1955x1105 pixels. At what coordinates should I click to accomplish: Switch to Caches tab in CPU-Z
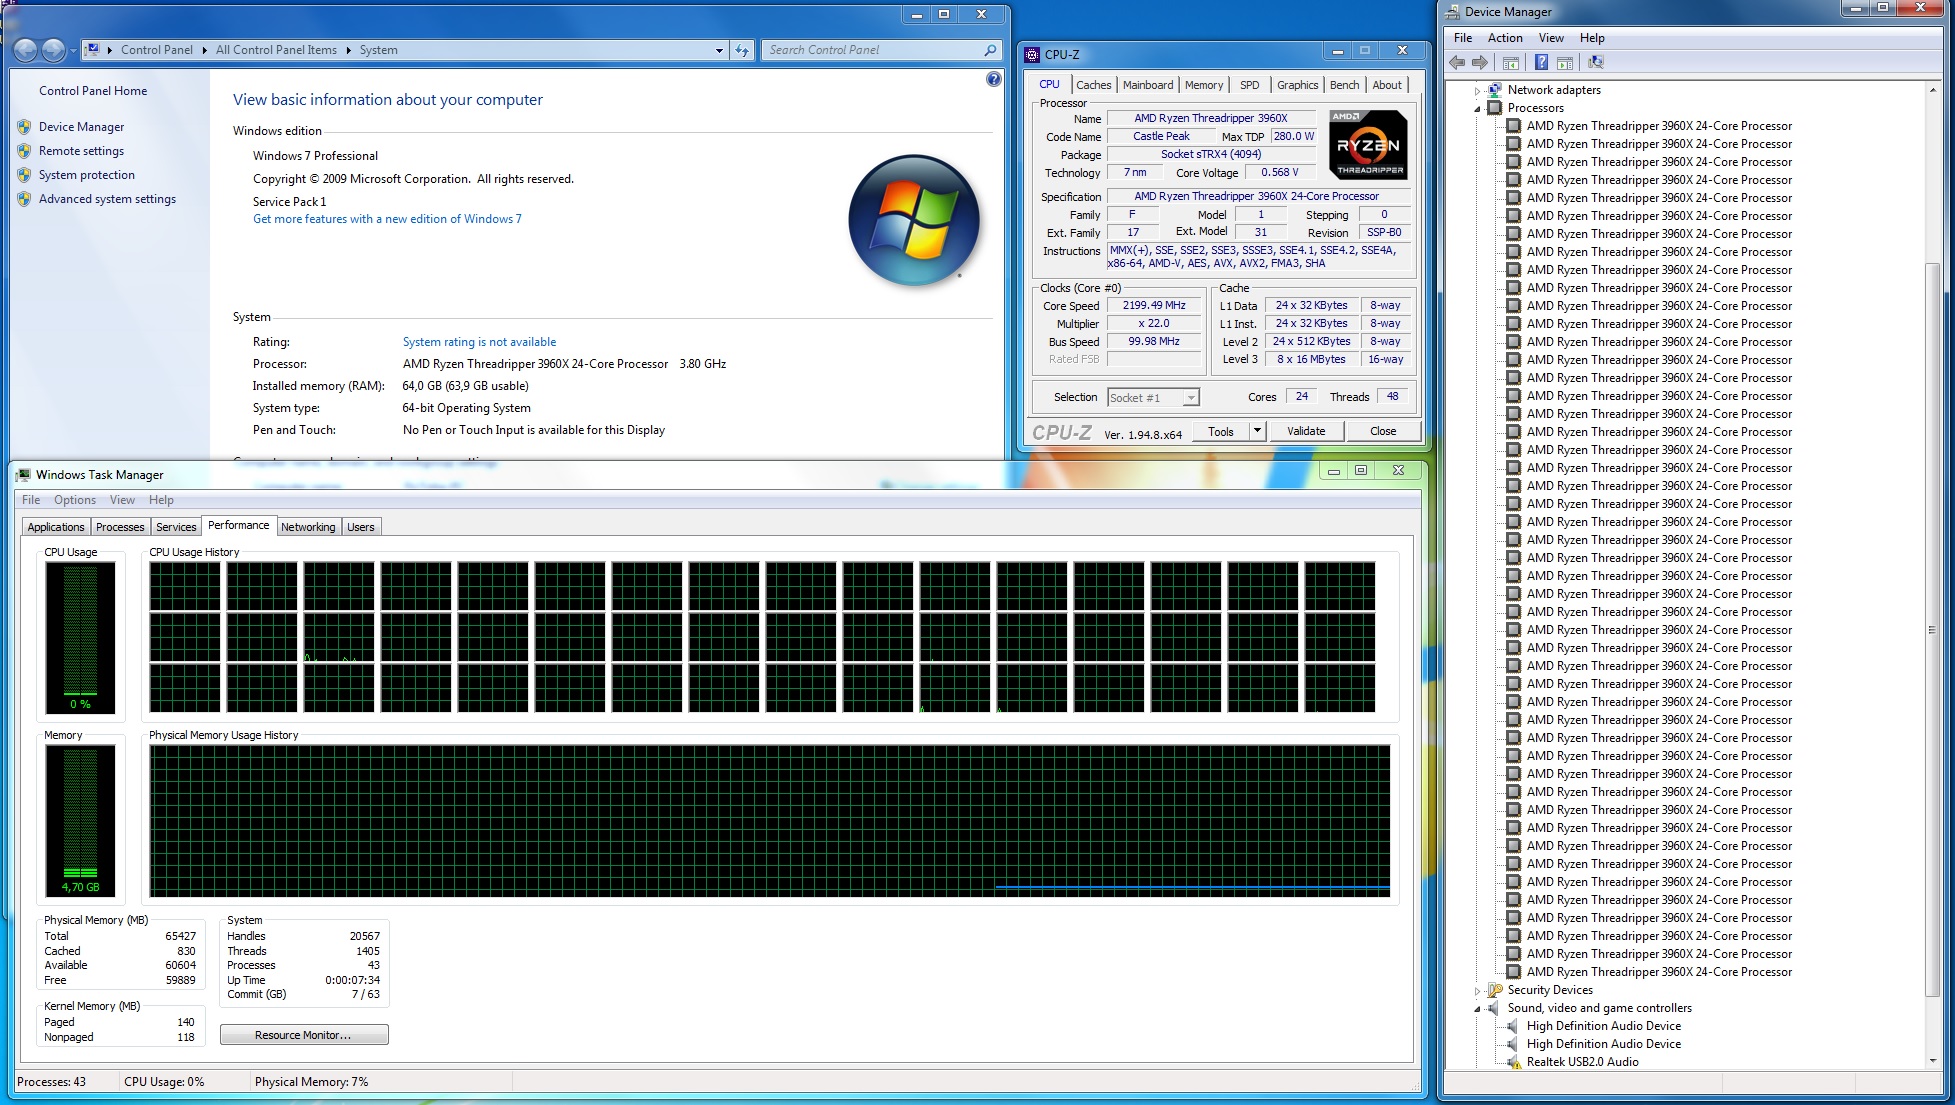tap(1093, 85)
